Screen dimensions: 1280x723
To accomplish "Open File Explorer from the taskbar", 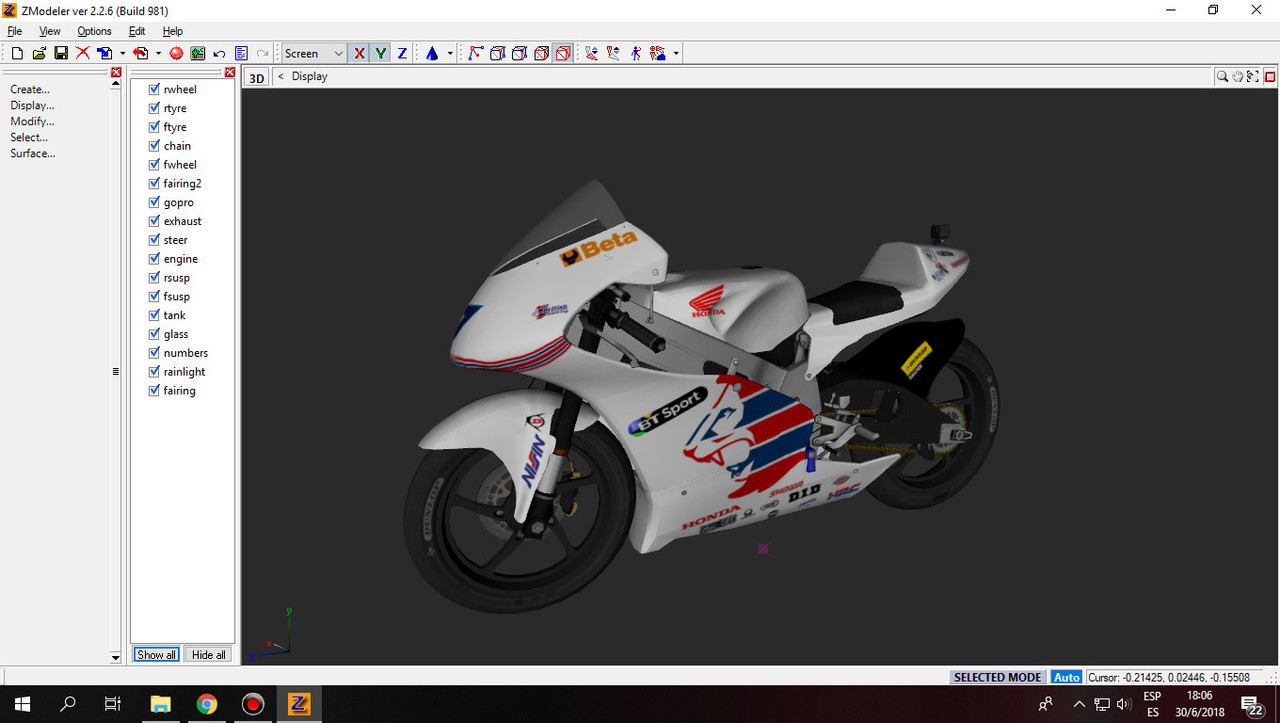I will coord(160,704).
